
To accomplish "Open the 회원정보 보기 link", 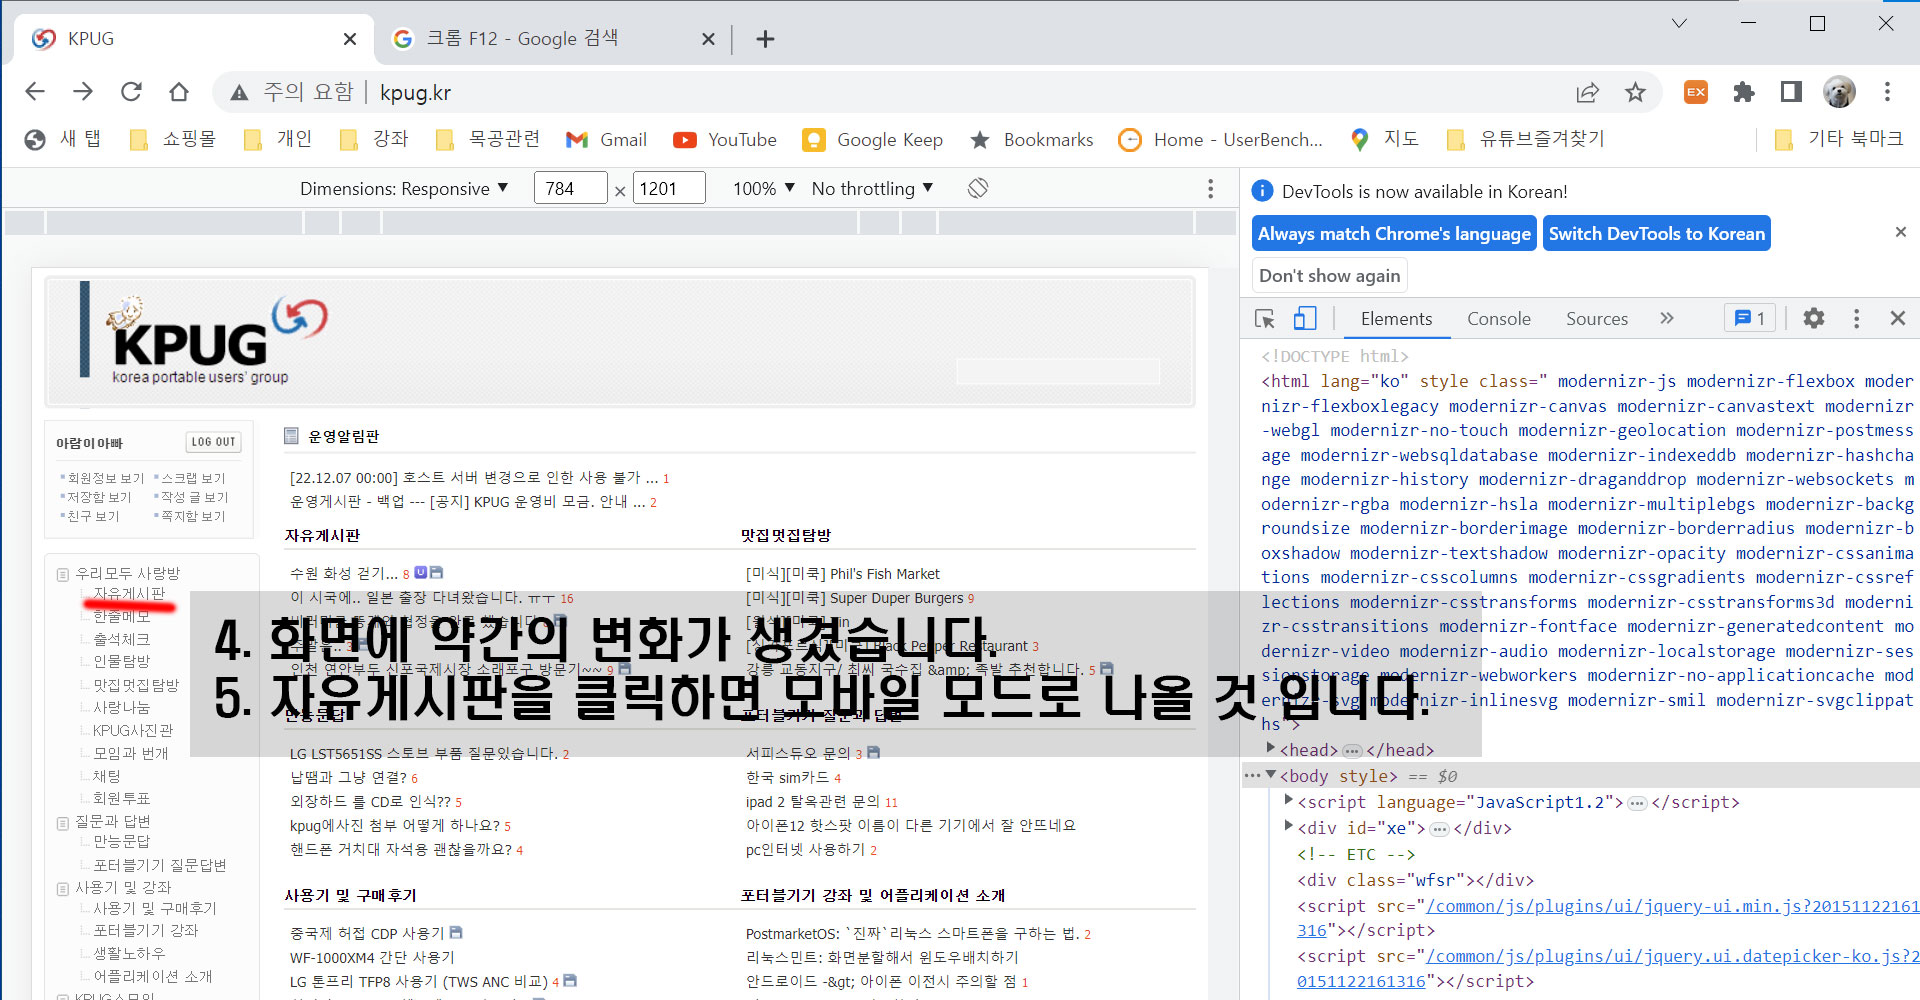I will click(x=106, y=478).
